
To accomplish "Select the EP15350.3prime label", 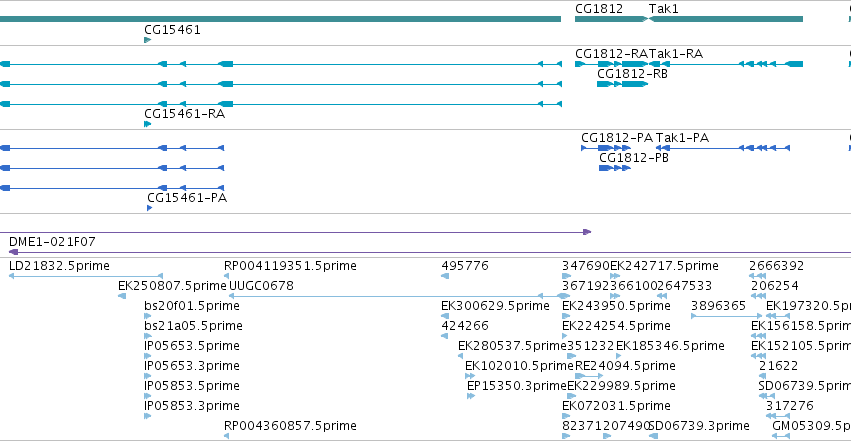I will pyautogui.click(x=517, y=386).
